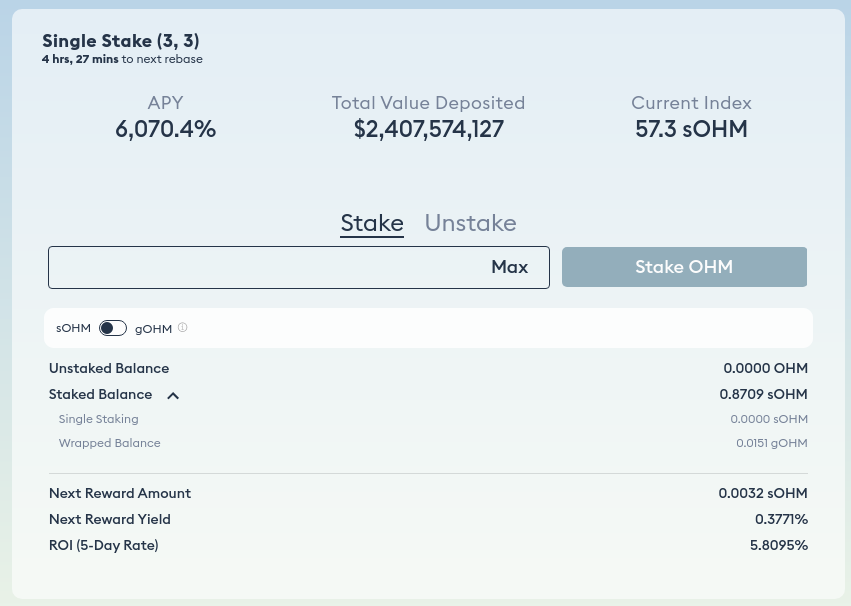This screenshot has width=851, height=606.
Task: Collapse the Staked Balance chevron
Action: point(173,396)
